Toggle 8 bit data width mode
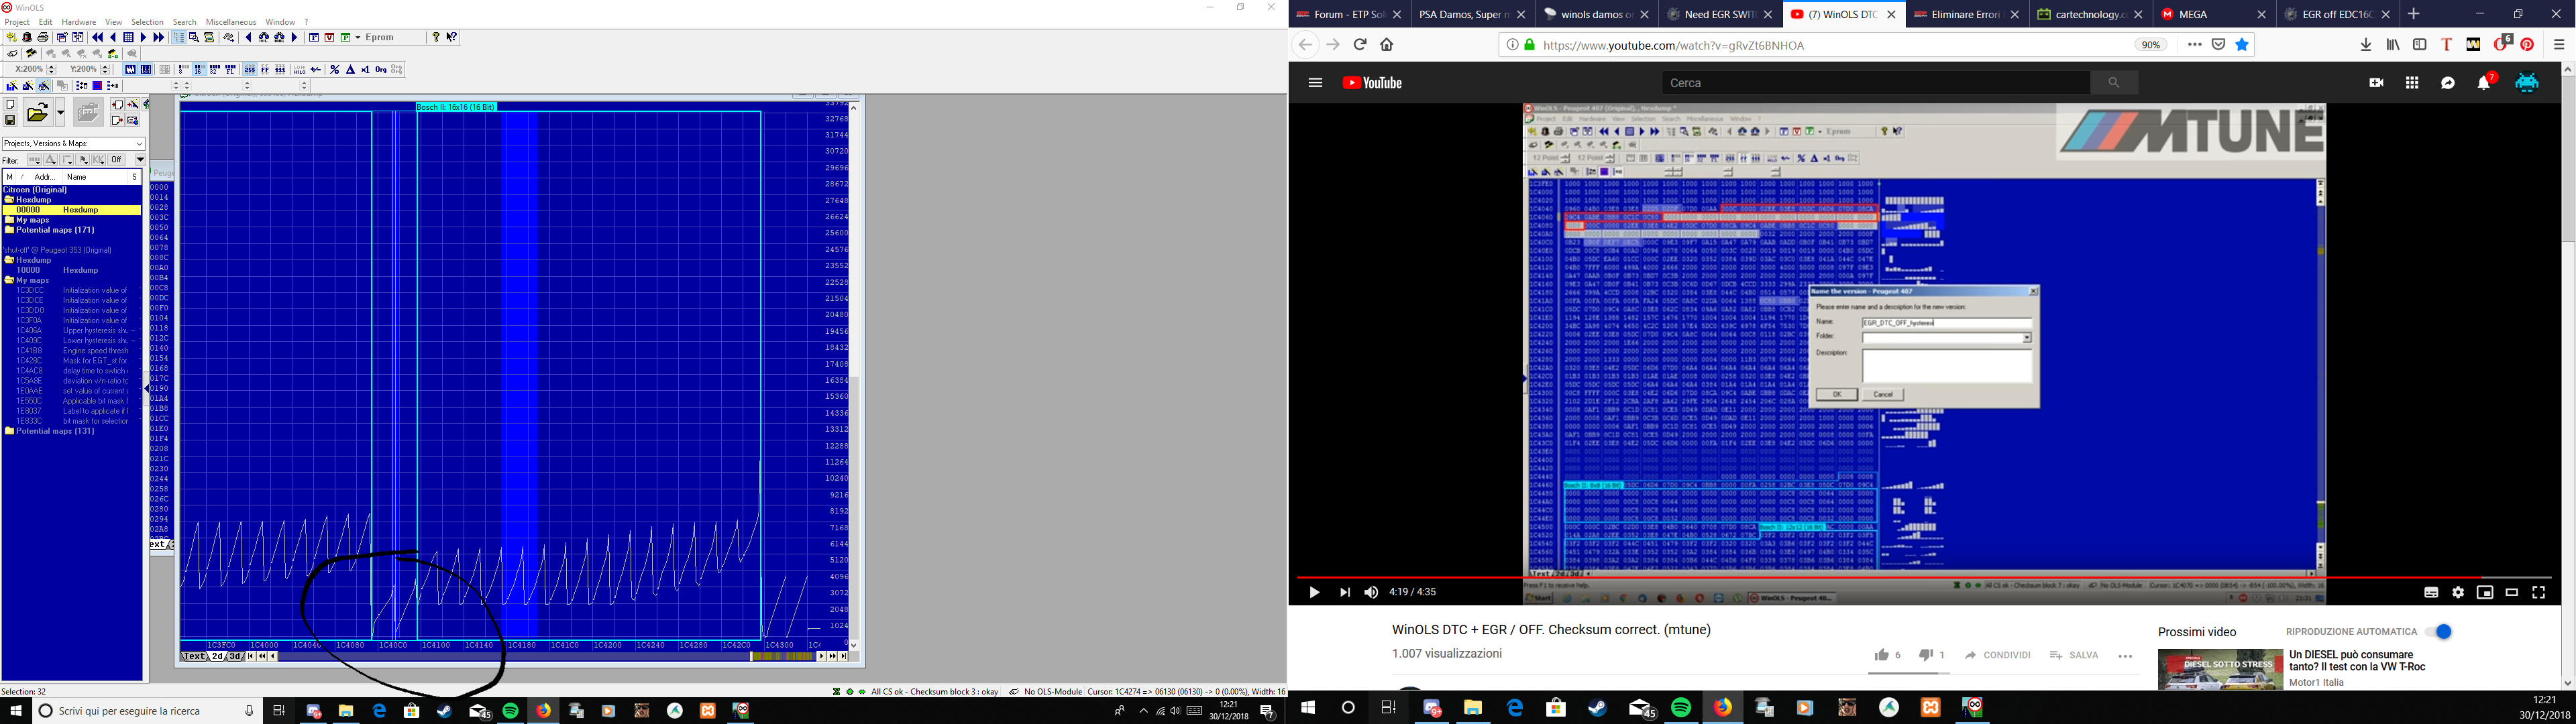Viewport: 2576px width, 724px height. pos(184,70)
